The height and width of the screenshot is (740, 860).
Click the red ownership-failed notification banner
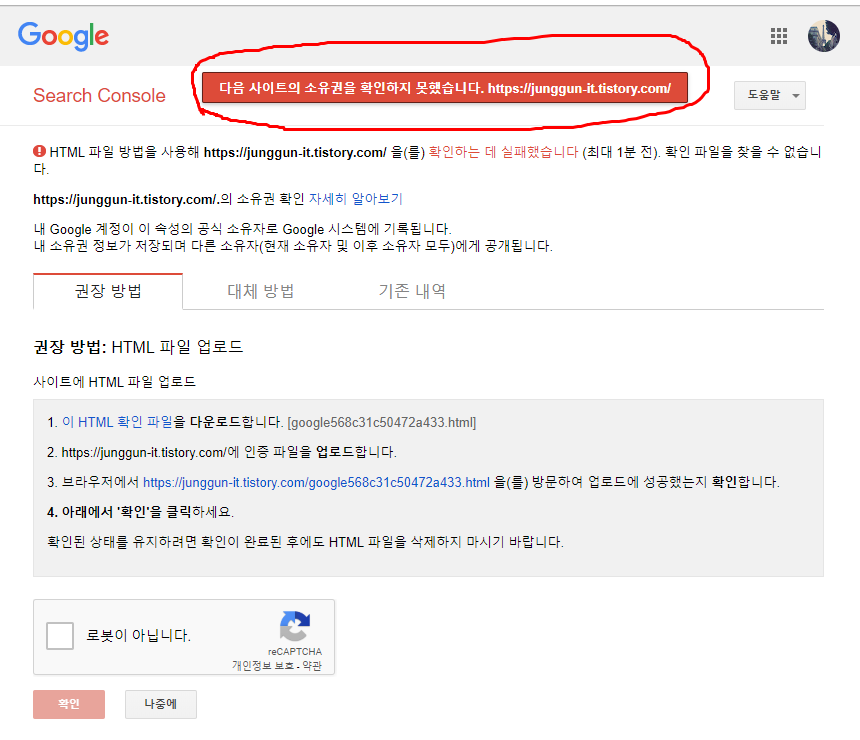point(445,88)
